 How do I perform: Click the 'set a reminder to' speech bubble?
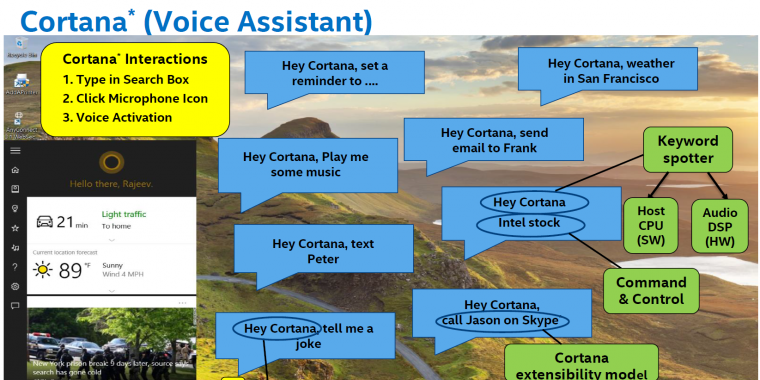[334, 73]
